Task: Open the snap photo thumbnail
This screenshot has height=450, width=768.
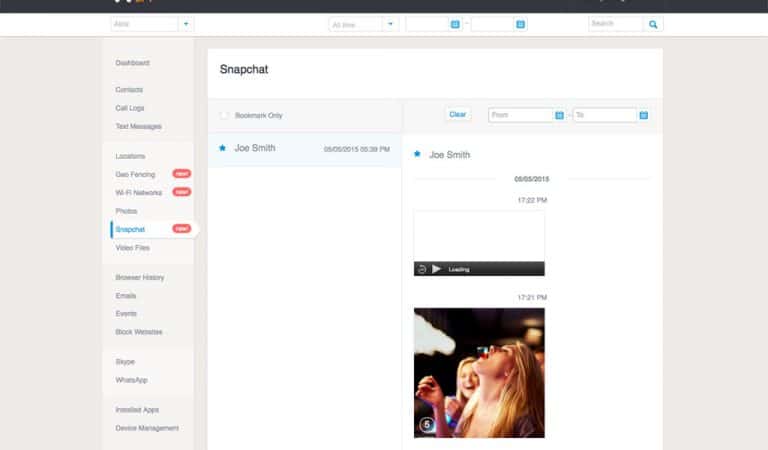Action: tap(479, 372)
